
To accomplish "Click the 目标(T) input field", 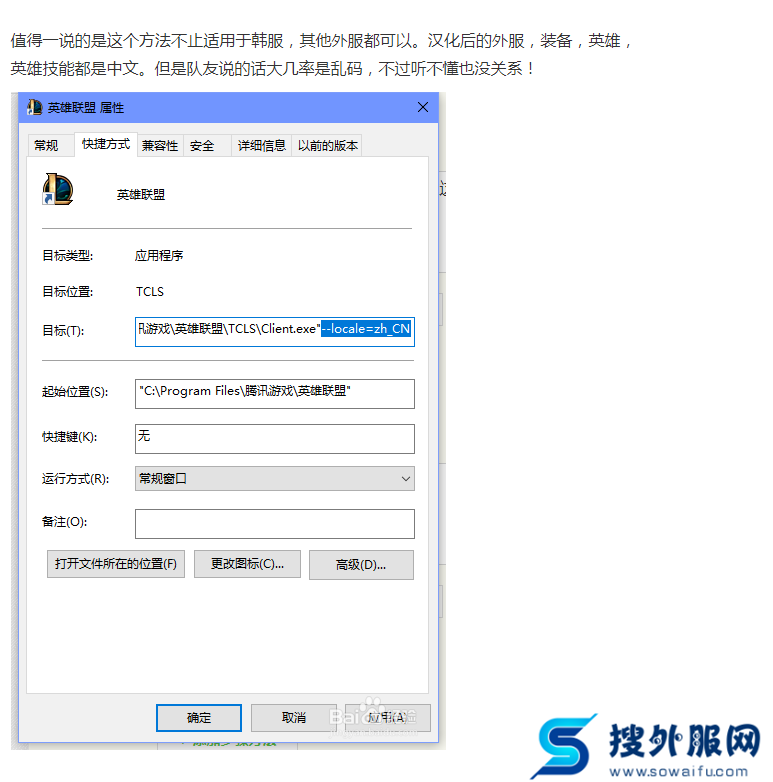I will pyautogui.click(x=275, y=332).
